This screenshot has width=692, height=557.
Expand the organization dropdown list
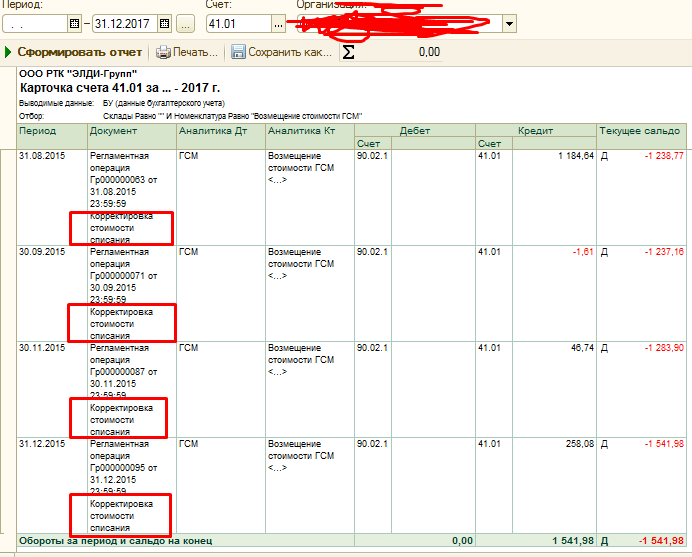(x=510, y=23)
